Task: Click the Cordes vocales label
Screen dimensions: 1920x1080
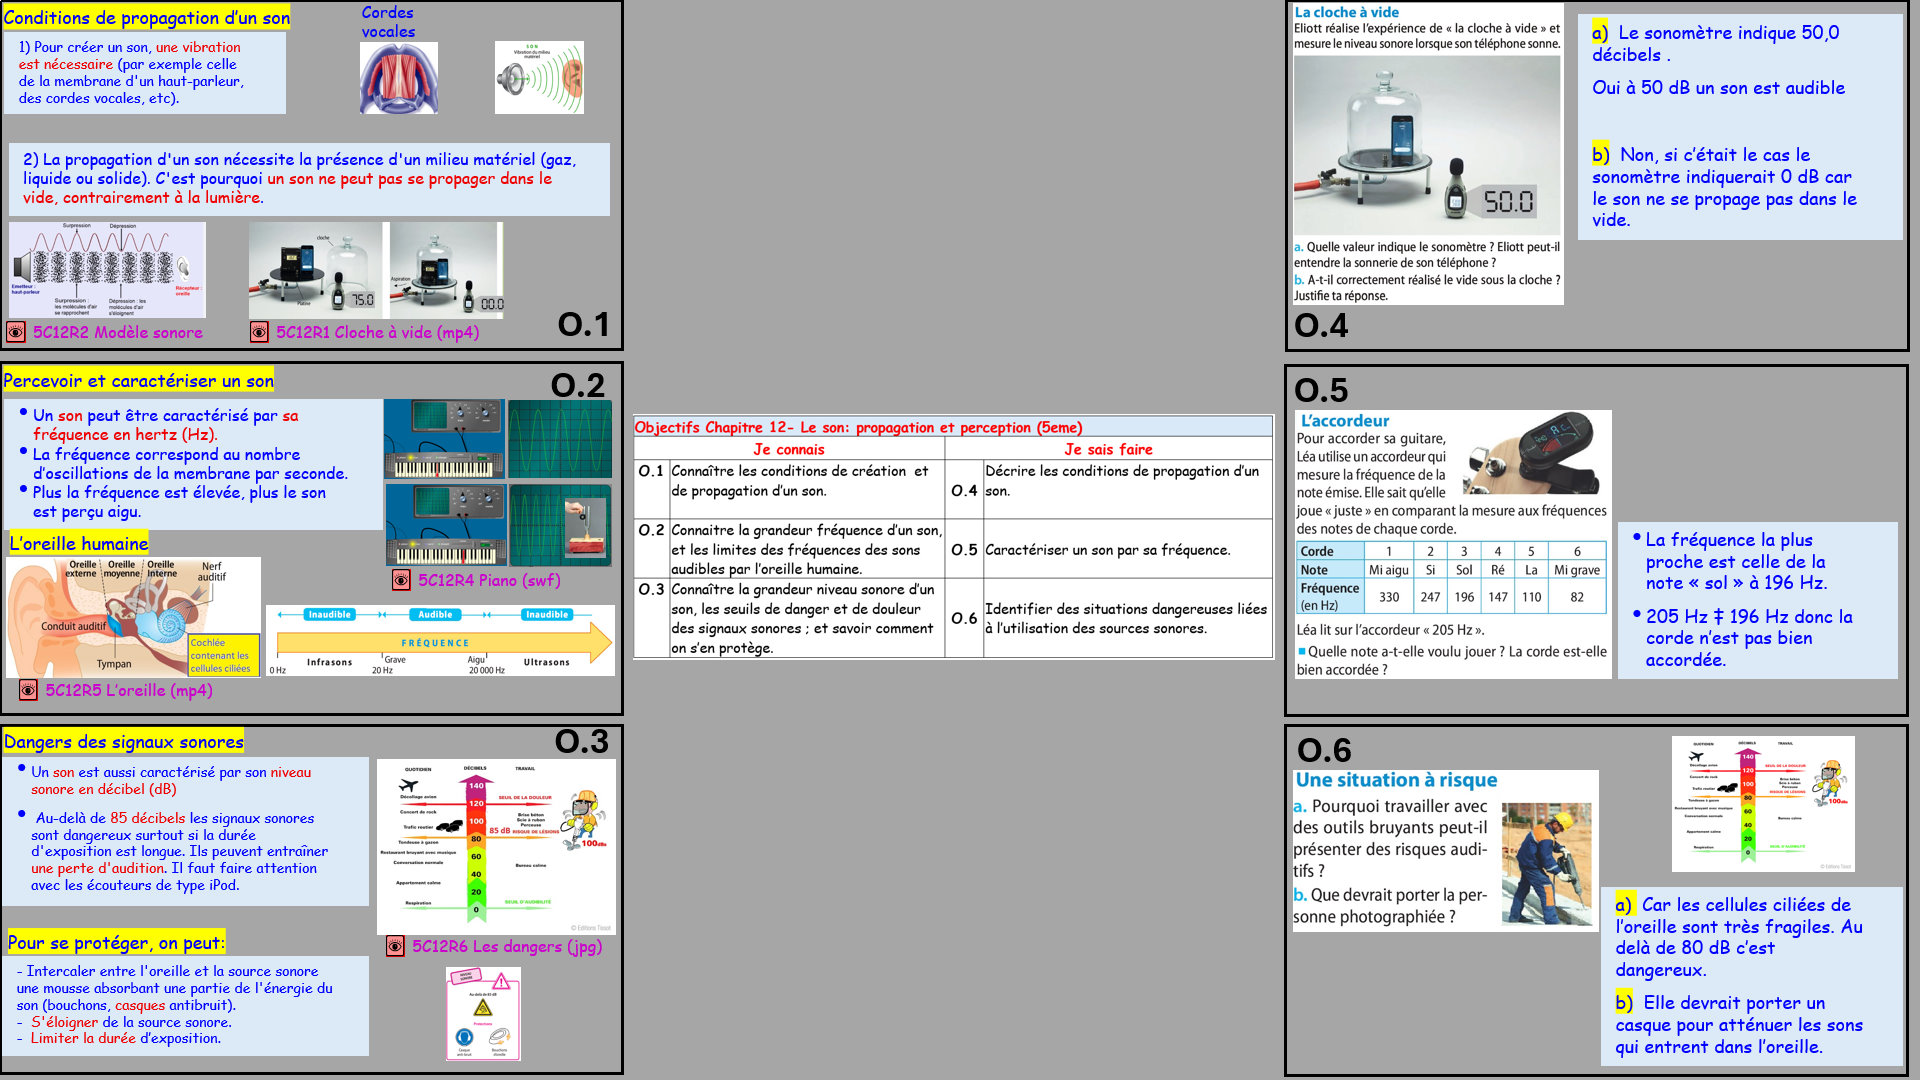Action: pyautogui.click(x=388, y=22)
